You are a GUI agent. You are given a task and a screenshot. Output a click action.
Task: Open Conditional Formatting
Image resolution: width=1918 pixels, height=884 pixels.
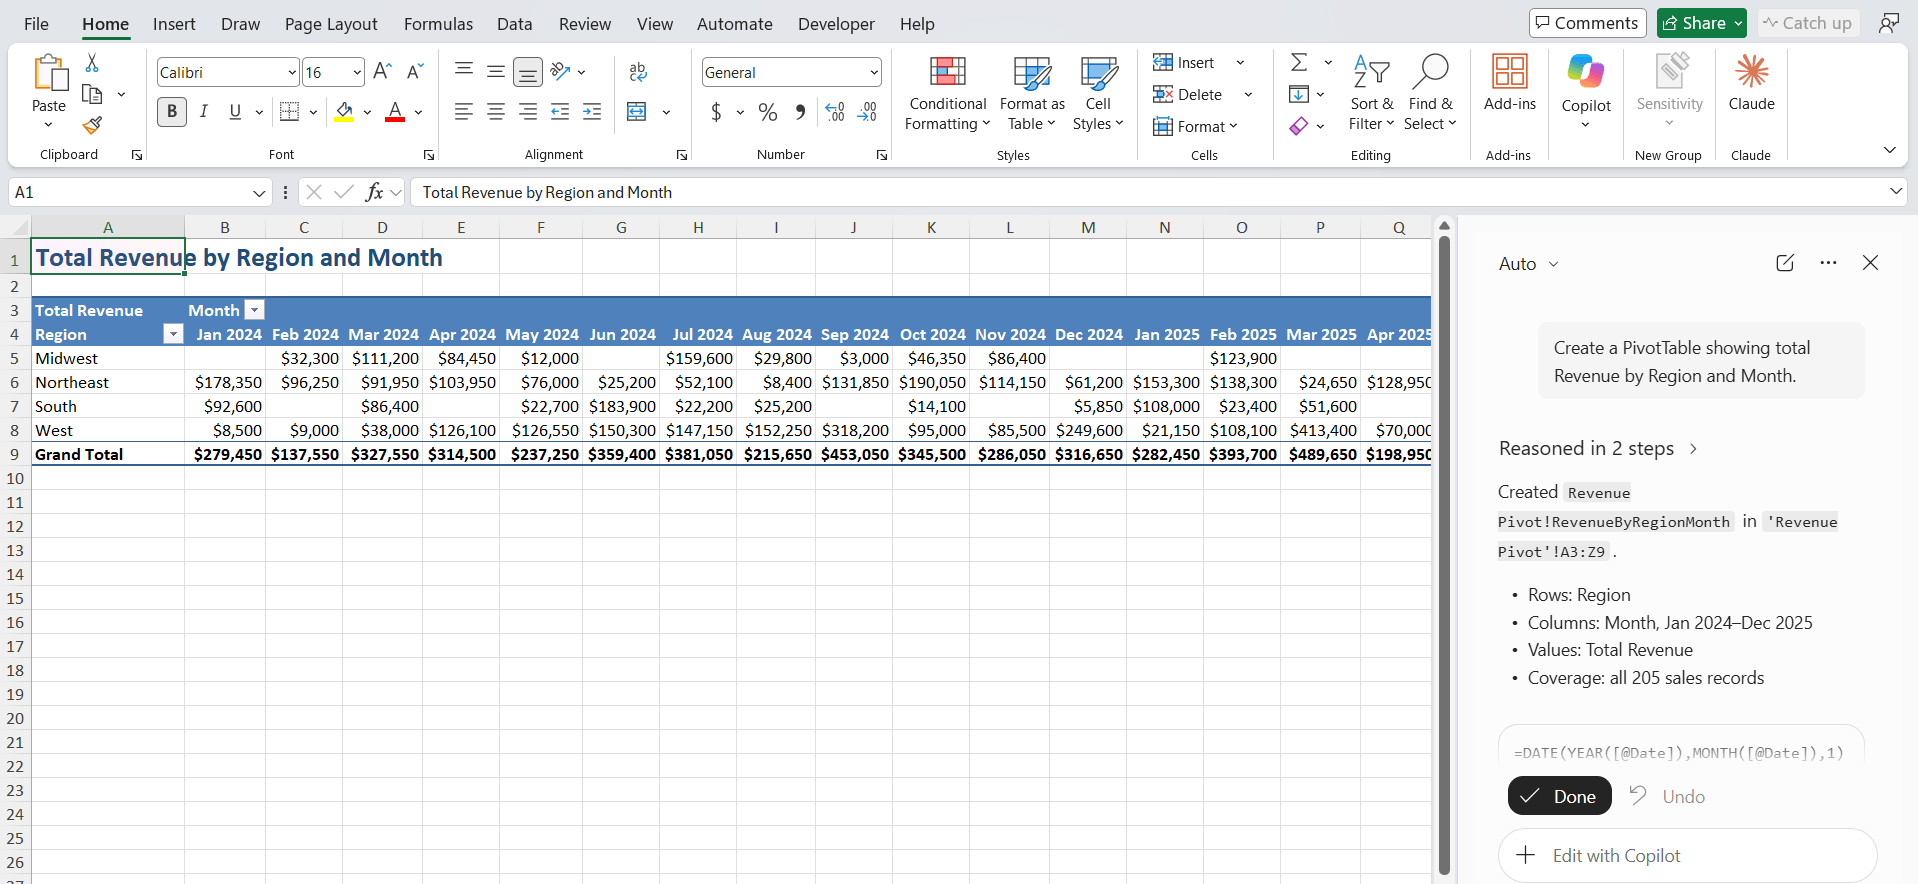947,94
